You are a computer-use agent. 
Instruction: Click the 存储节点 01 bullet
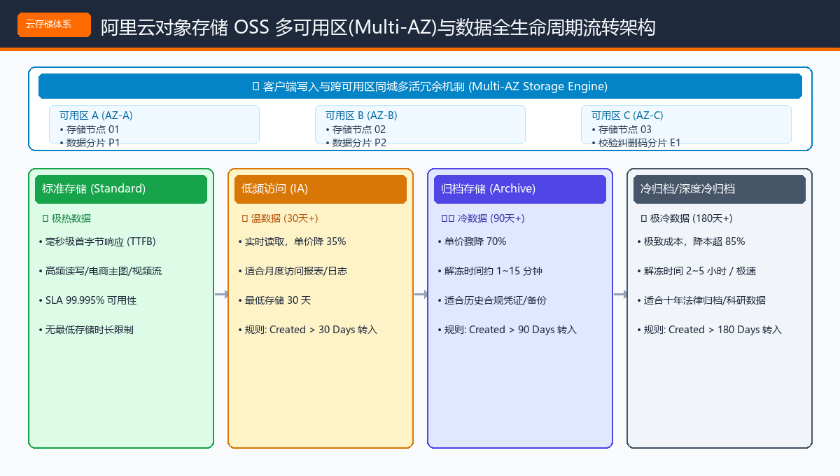[89, 129]
